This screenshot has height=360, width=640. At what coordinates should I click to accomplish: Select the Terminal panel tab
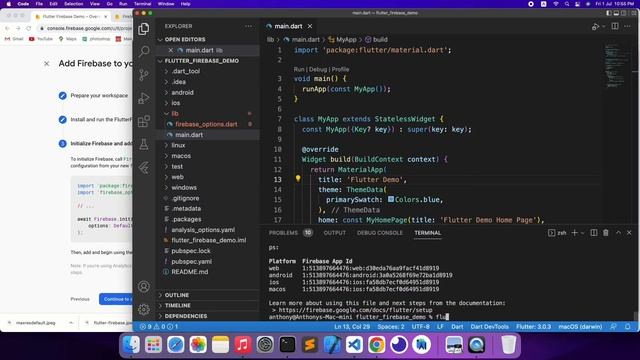tap(428, 233)
